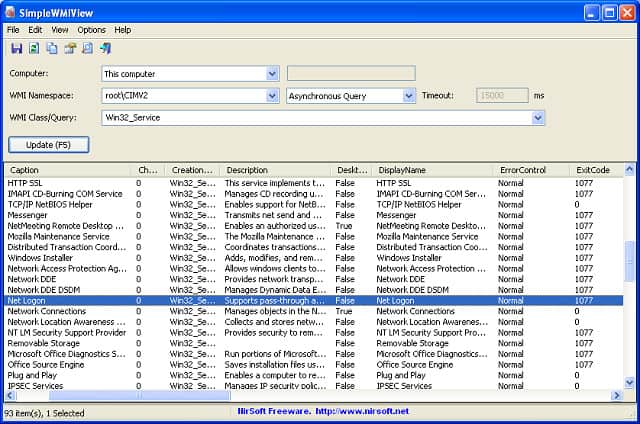This screenshot has width=640, height=424.
Task: Click the horizontal scrollbar thumb
Action: click(140, 395)
